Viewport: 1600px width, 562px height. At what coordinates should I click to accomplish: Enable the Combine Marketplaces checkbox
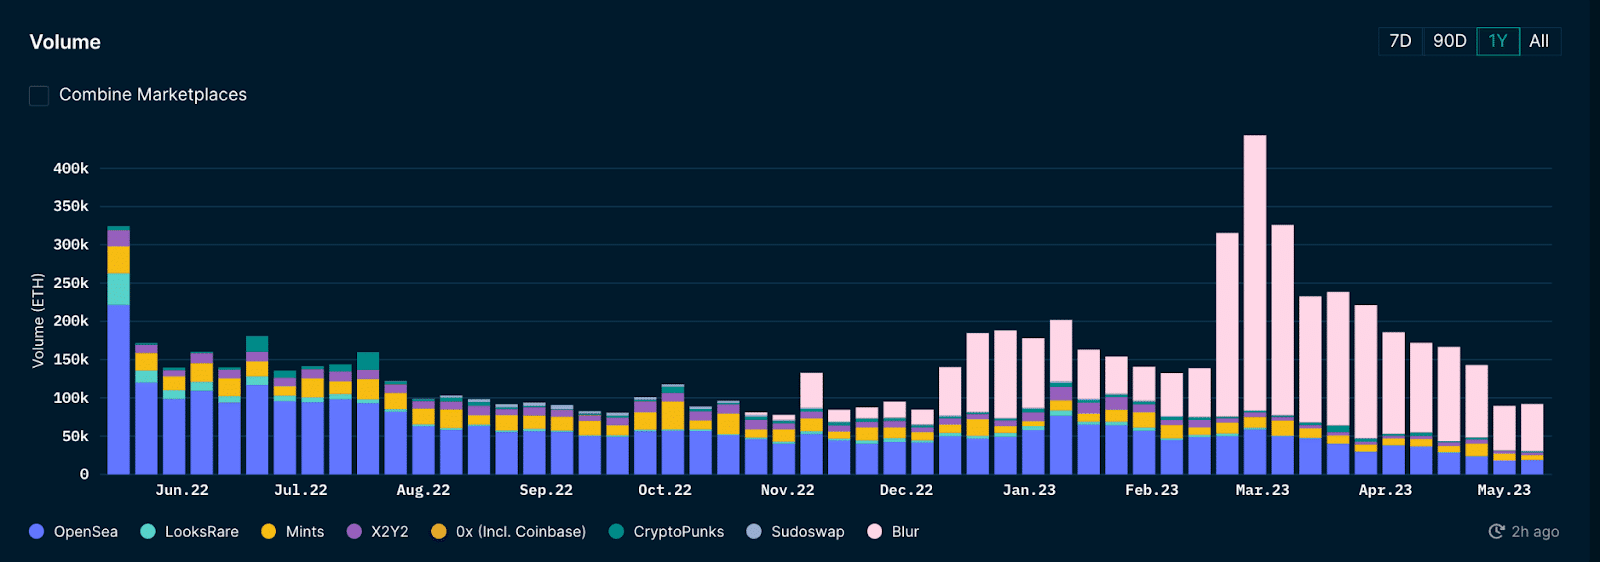coord(39,96)
